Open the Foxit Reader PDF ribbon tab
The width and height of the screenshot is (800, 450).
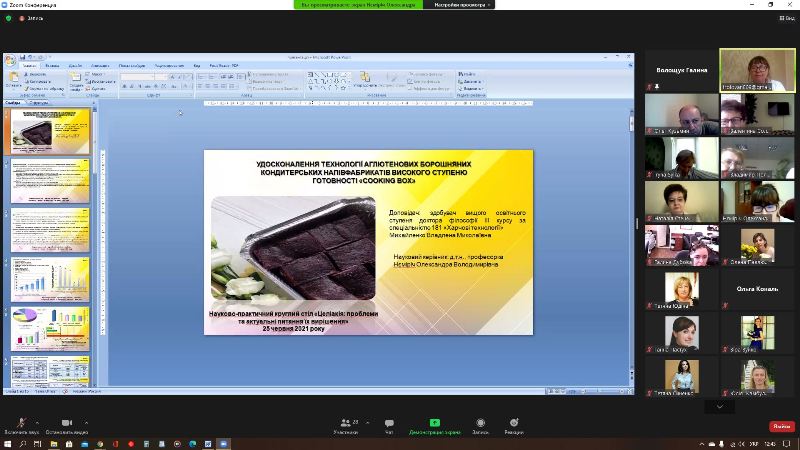point(224,66)
